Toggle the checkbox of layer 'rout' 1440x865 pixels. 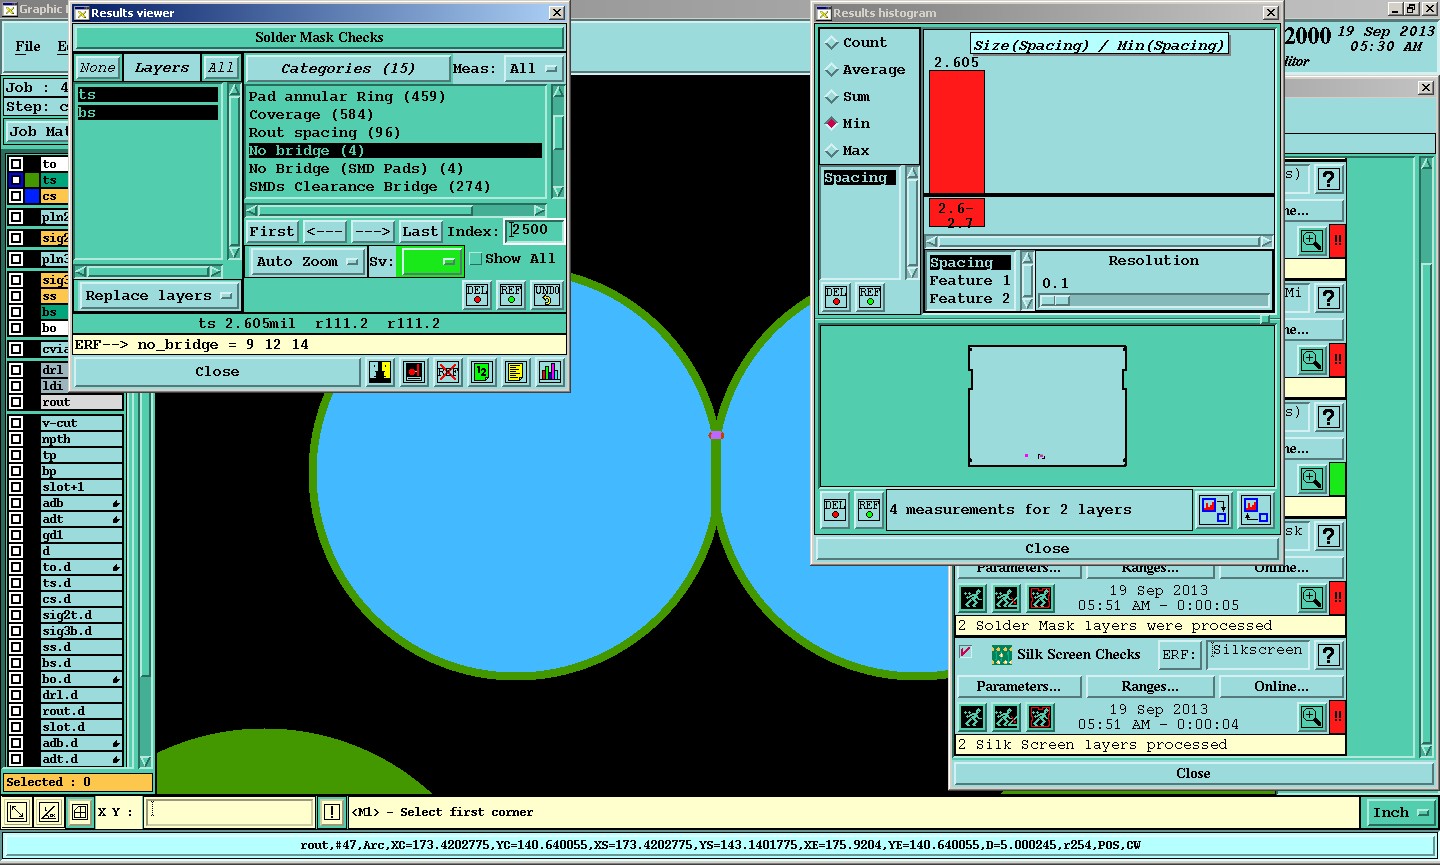16,402
